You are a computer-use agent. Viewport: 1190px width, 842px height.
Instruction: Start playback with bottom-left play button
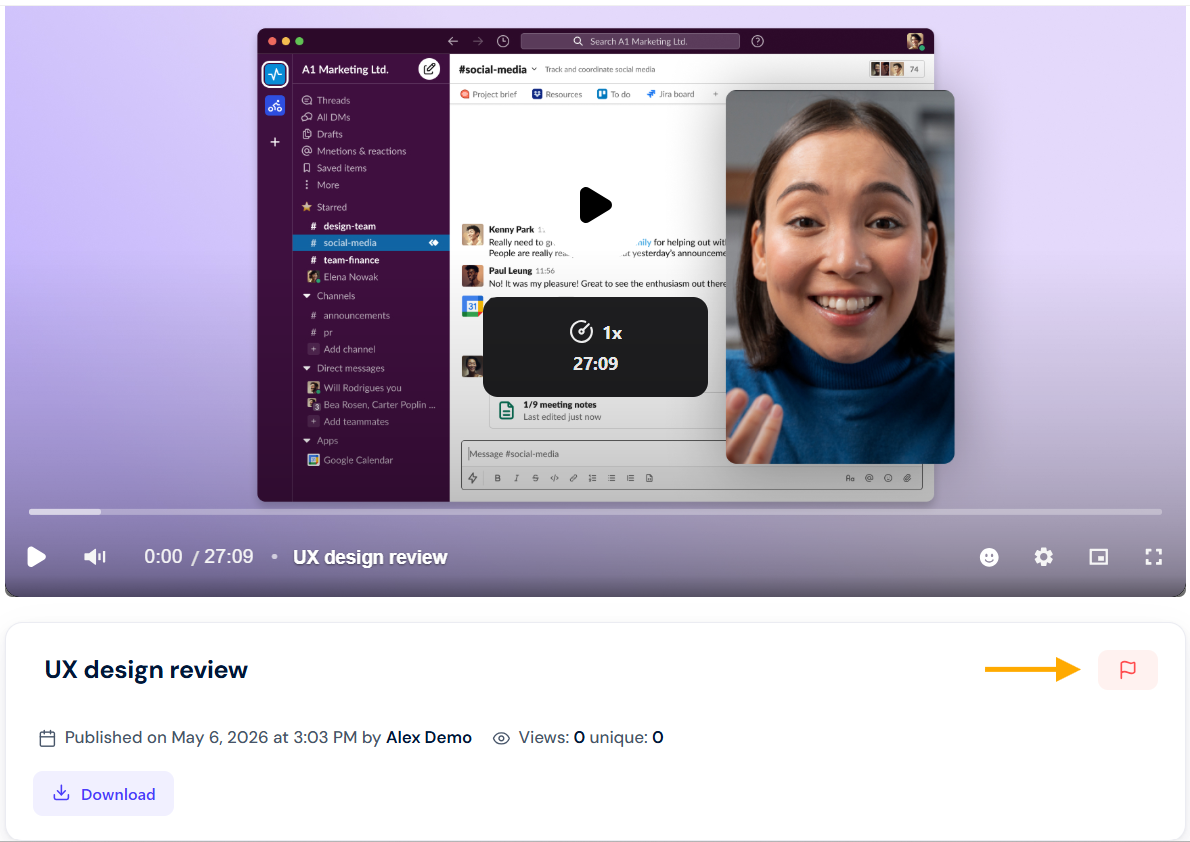(36, 557)
